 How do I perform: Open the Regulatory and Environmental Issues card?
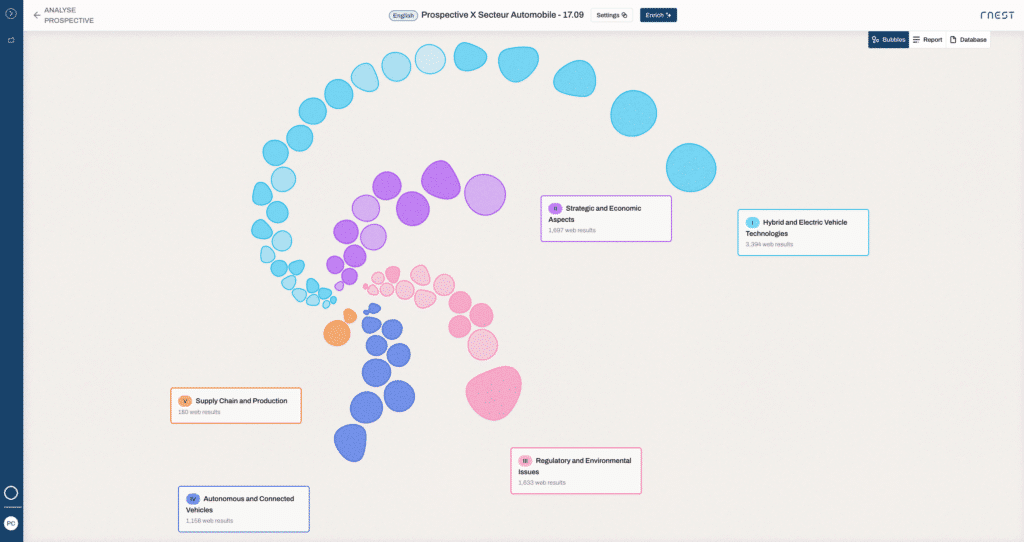pyautogui.click(x=576, y=470)
